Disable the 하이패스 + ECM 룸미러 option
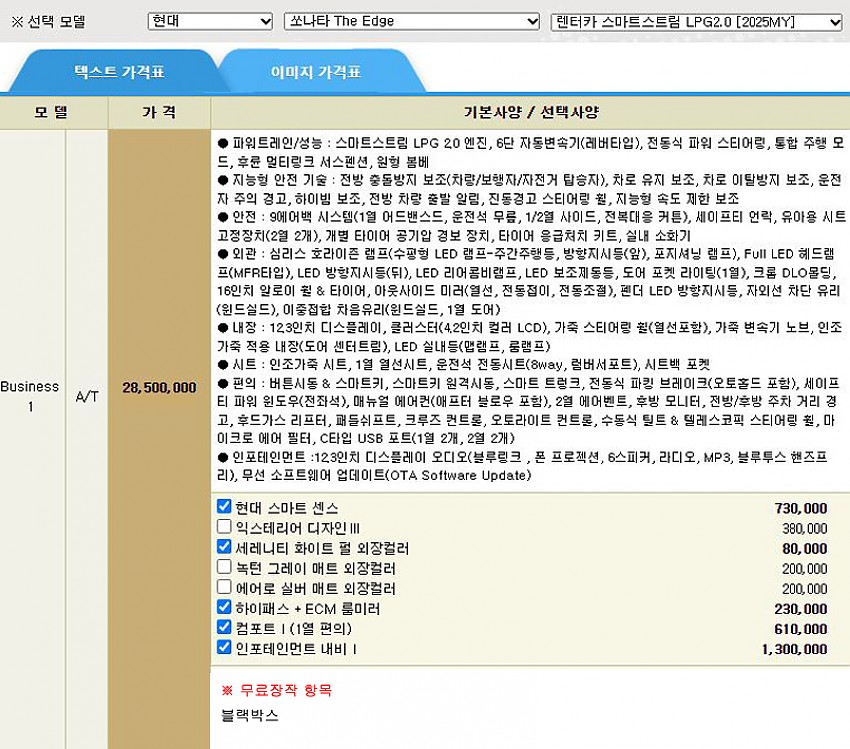Screen dimensions: 850x749 click(x=224, y=607)
